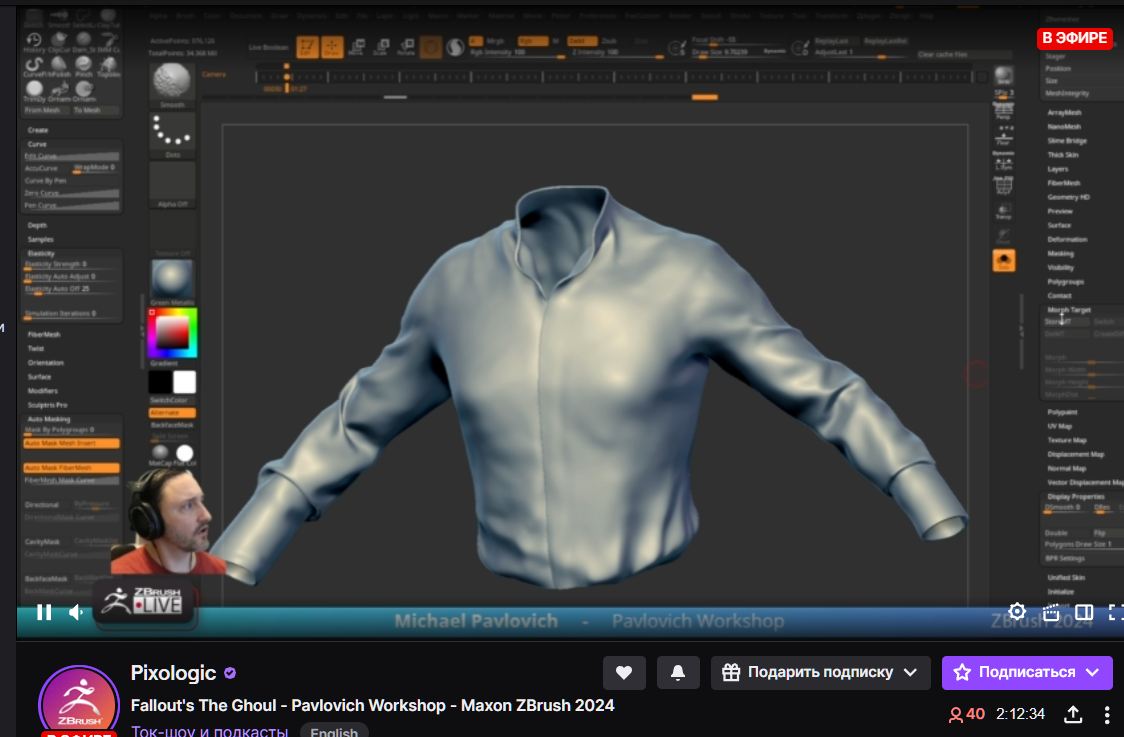1124x737 pixels.
Task: Open the Pixologic channel avatar
Action: pos(79,703)
